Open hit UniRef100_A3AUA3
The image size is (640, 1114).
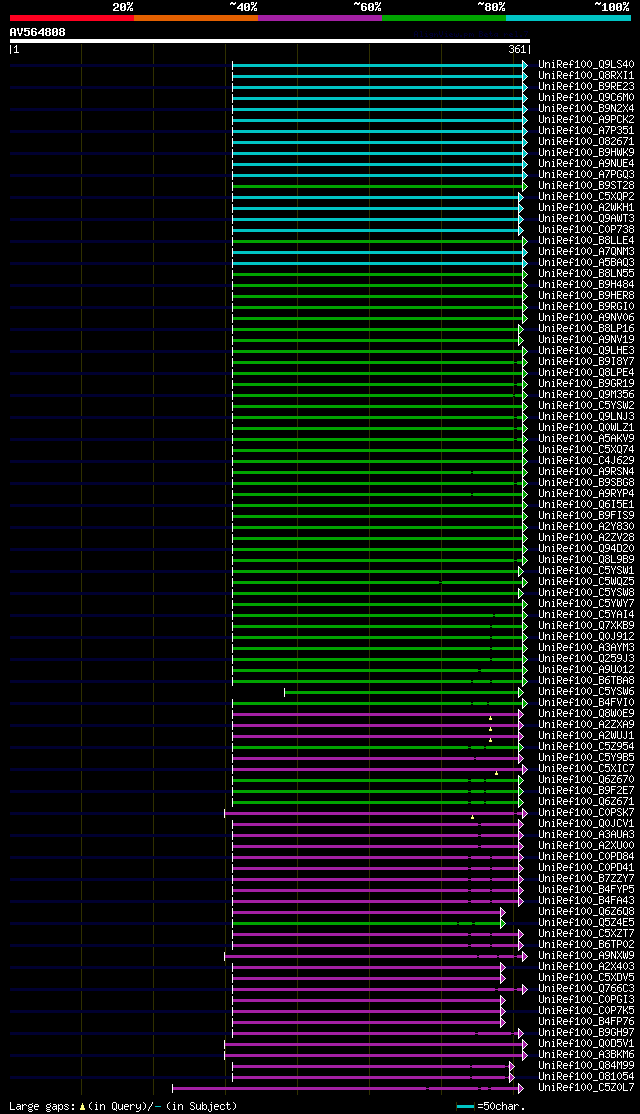pyautogui.click(x=586, y=836)
